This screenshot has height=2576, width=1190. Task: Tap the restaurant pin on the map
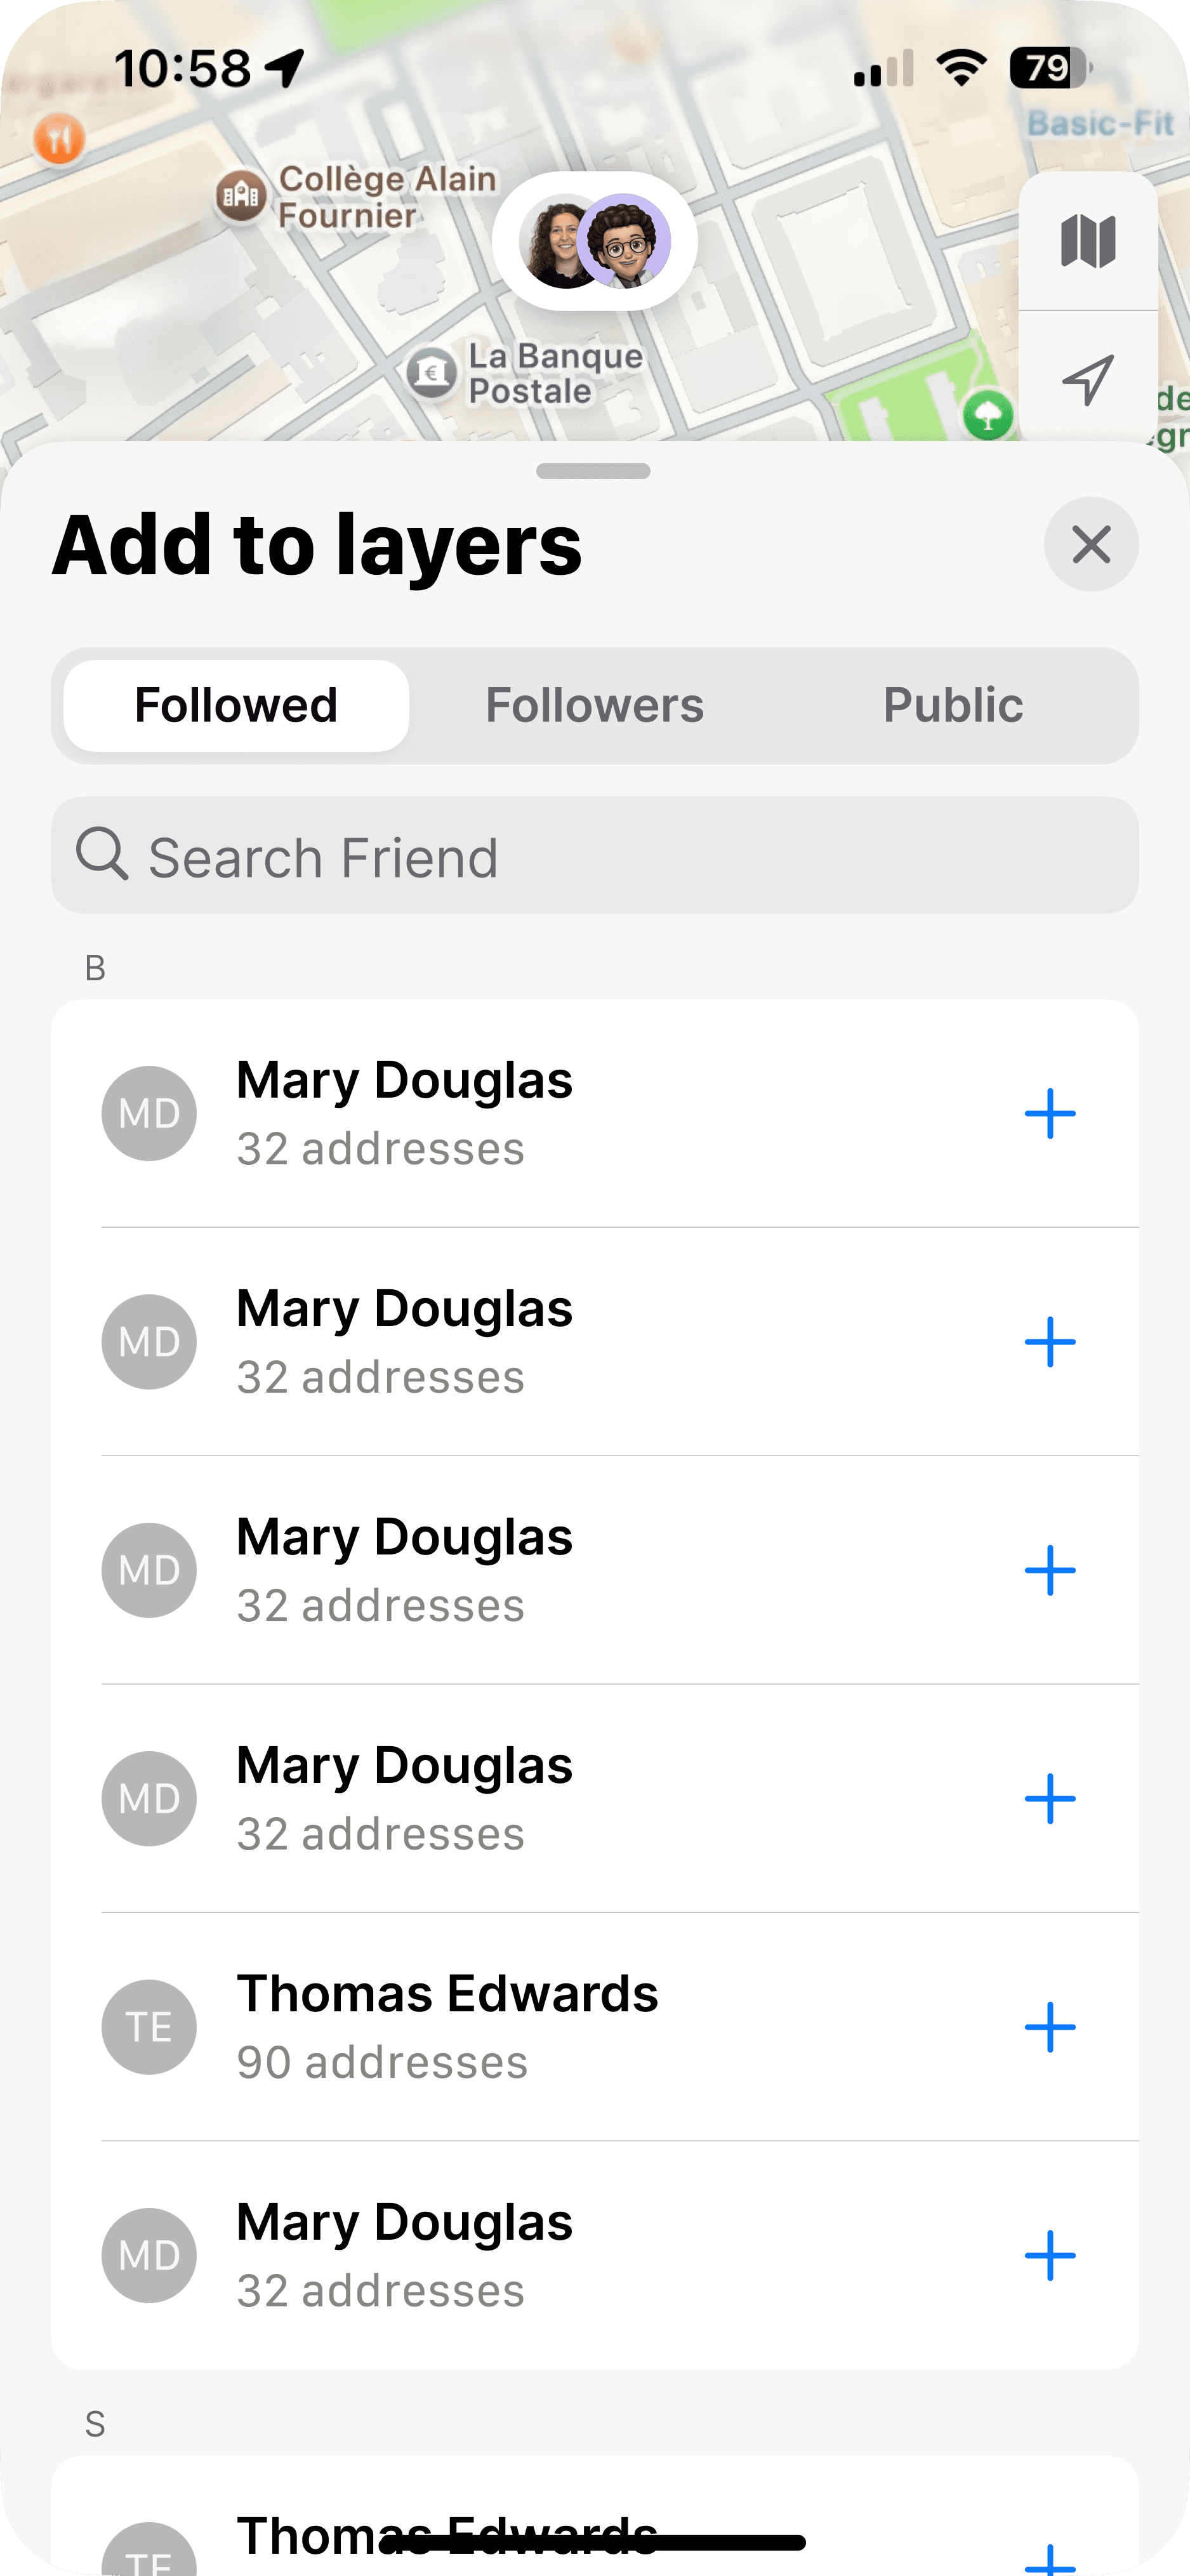[x=59, y=138]
